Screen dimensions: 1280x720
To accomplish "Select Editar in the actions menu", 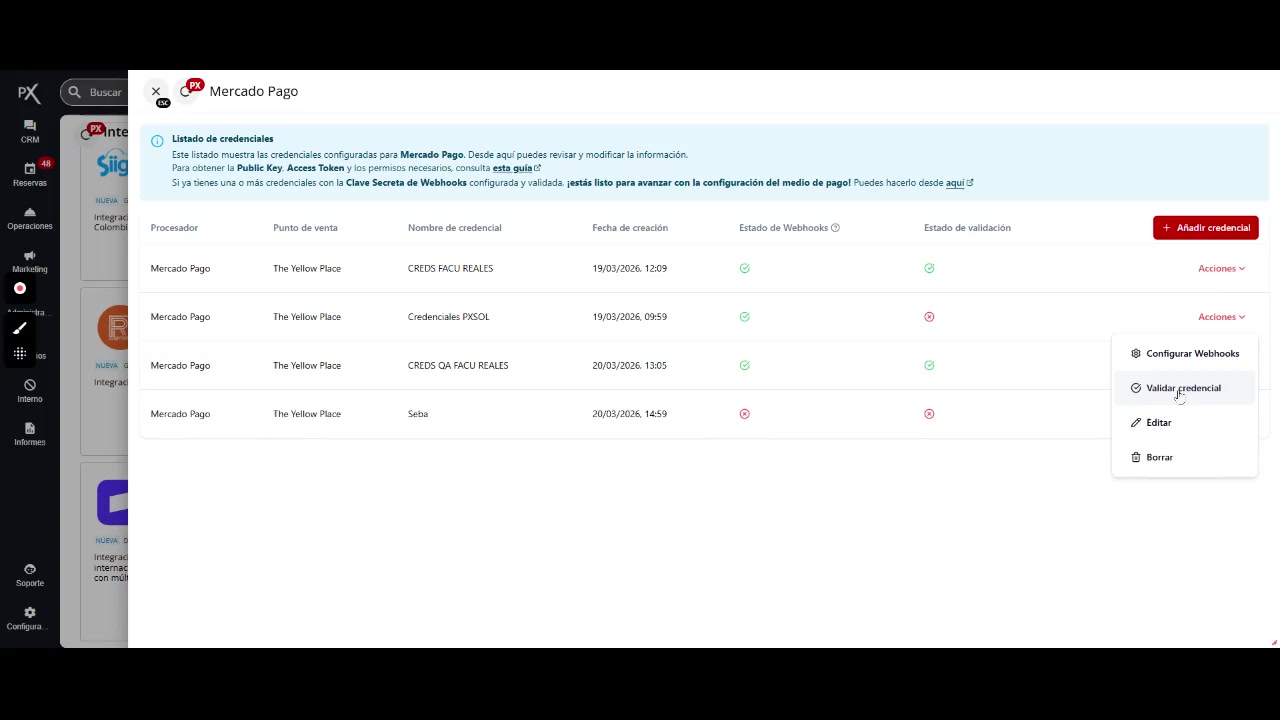I will click(1158, 423).
